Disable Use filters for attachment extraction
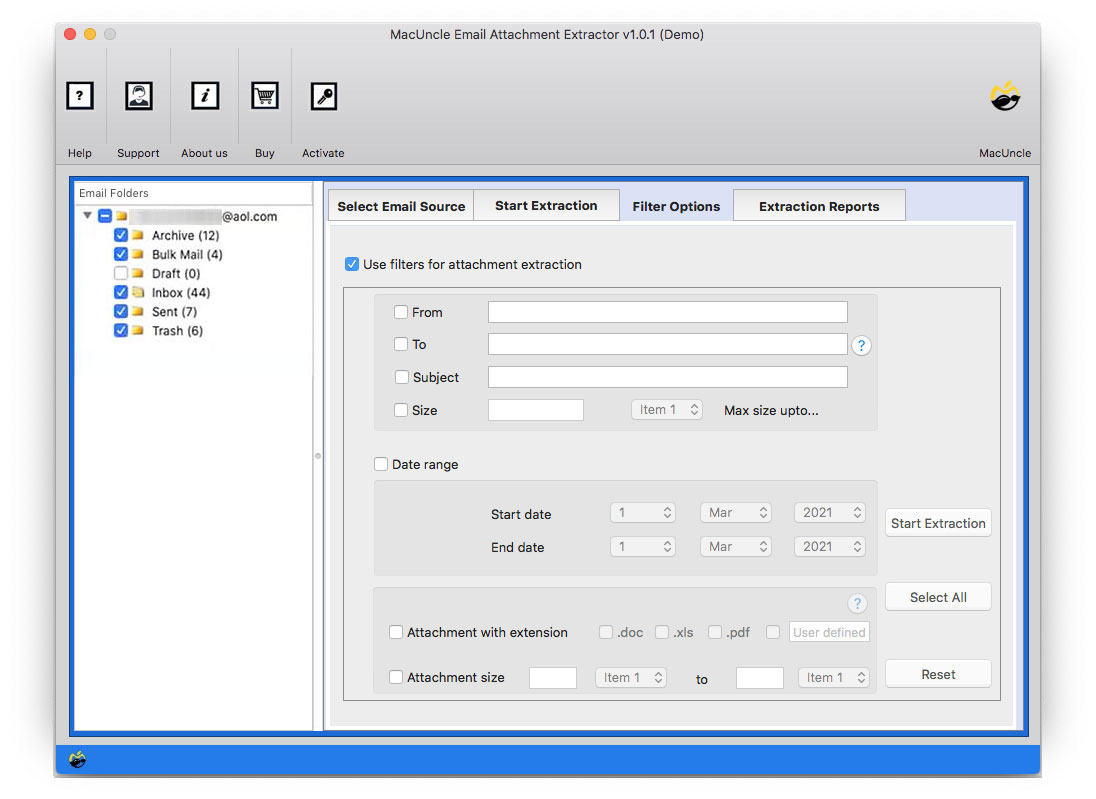Screen dimensions: 1096x799 [352, 264]
